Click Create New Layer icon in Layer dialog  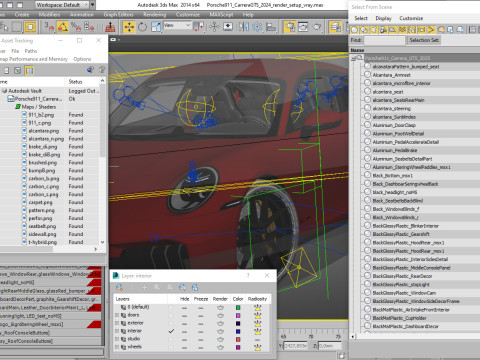click(120, 287)
